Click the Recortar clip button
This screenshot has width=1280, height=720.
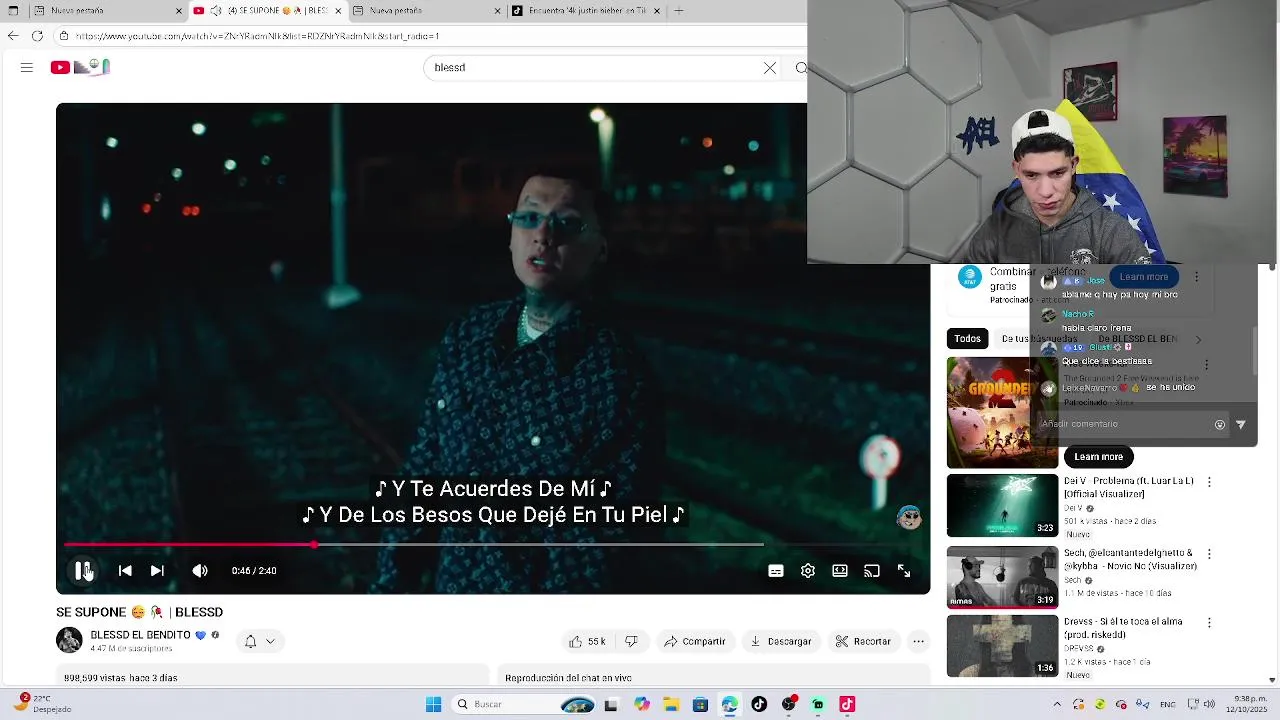point(863,641)
